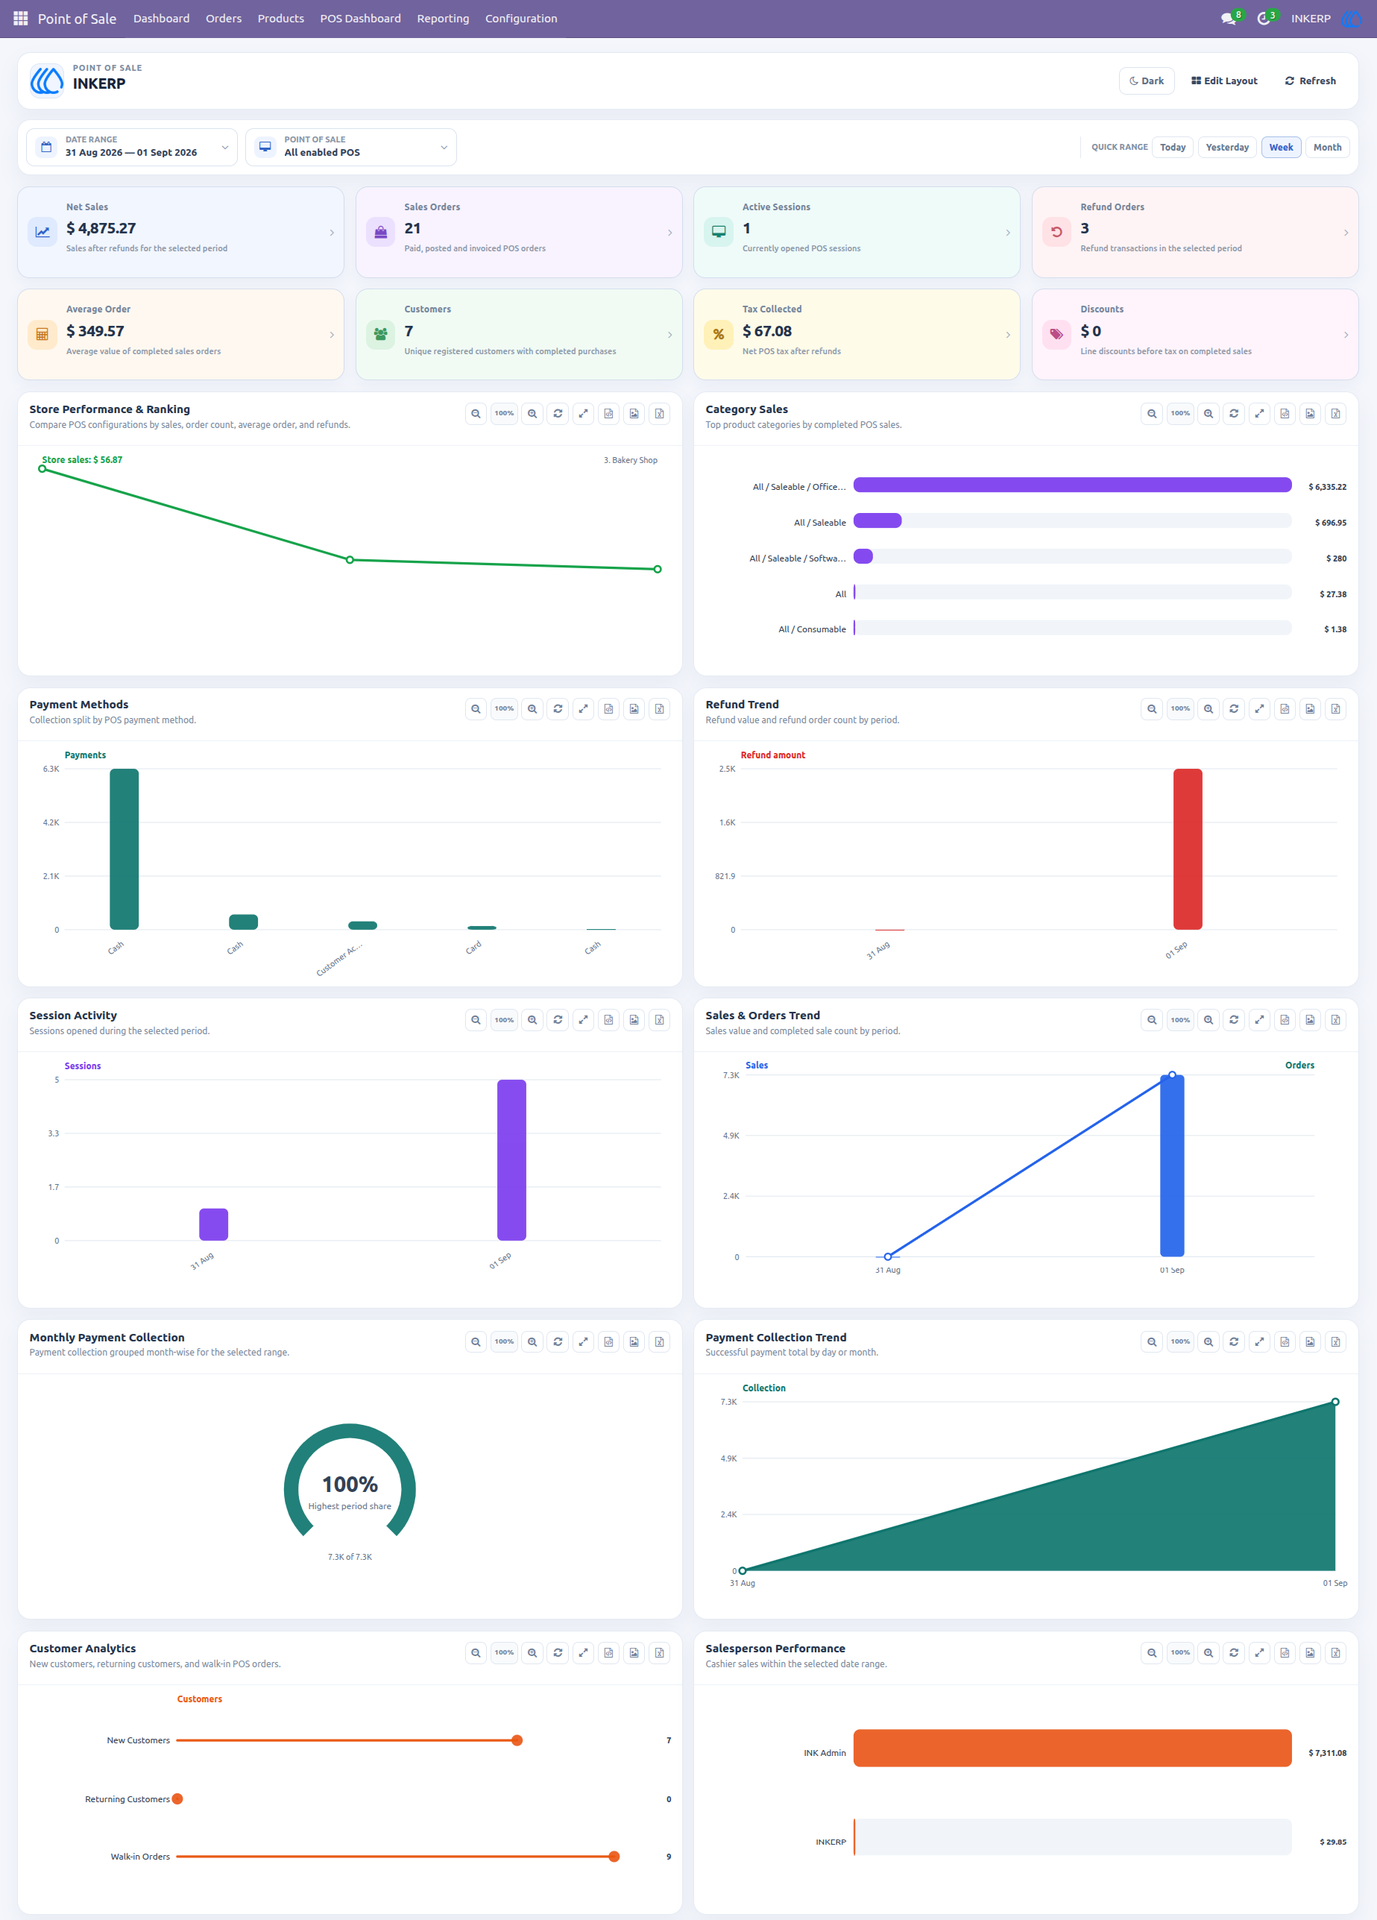Open the messages icon with badge 8
The image size is (1377, 1920).
pyautogui.click(x=1229, y=19)
